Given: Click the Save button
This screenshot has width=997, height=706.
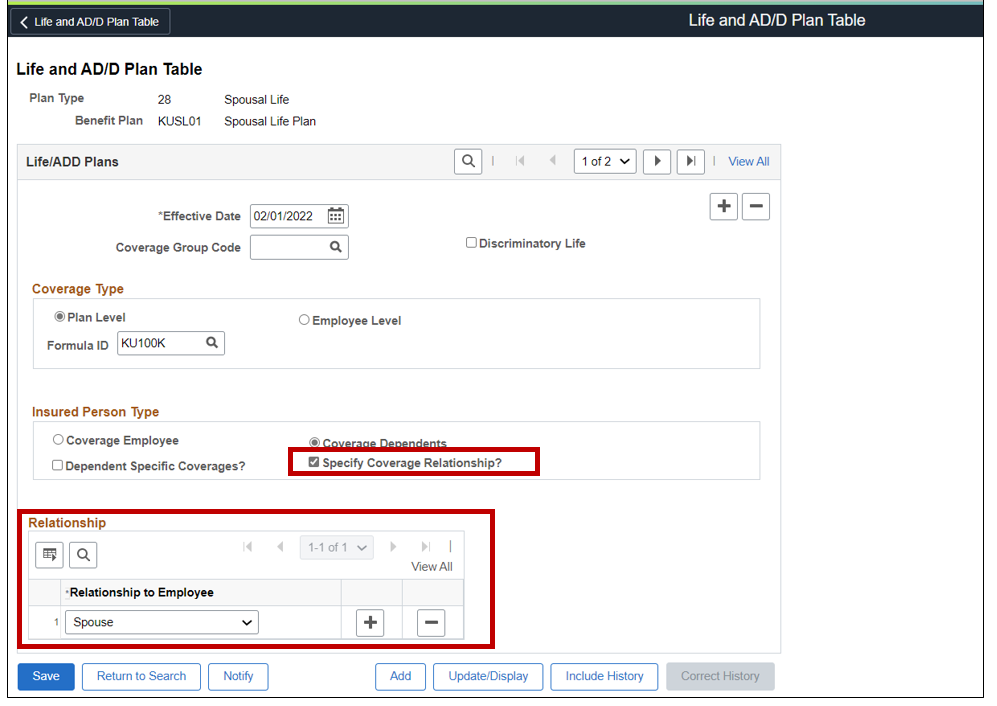Looking at the screenshot, I should pos(46,676).
